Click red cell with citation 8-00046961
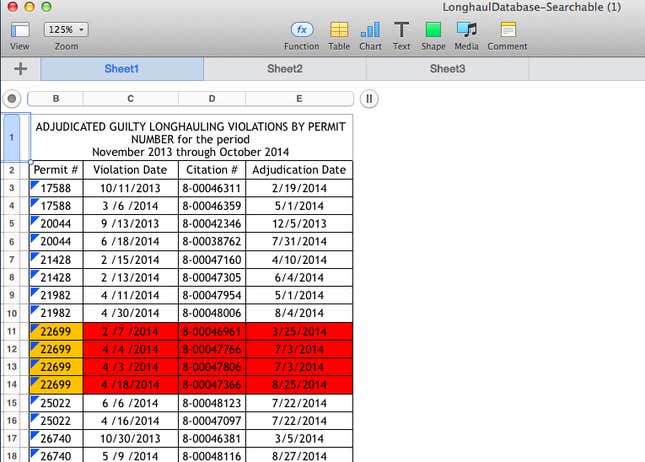Viewport: 645px width, 462px height. click(212, 331)
